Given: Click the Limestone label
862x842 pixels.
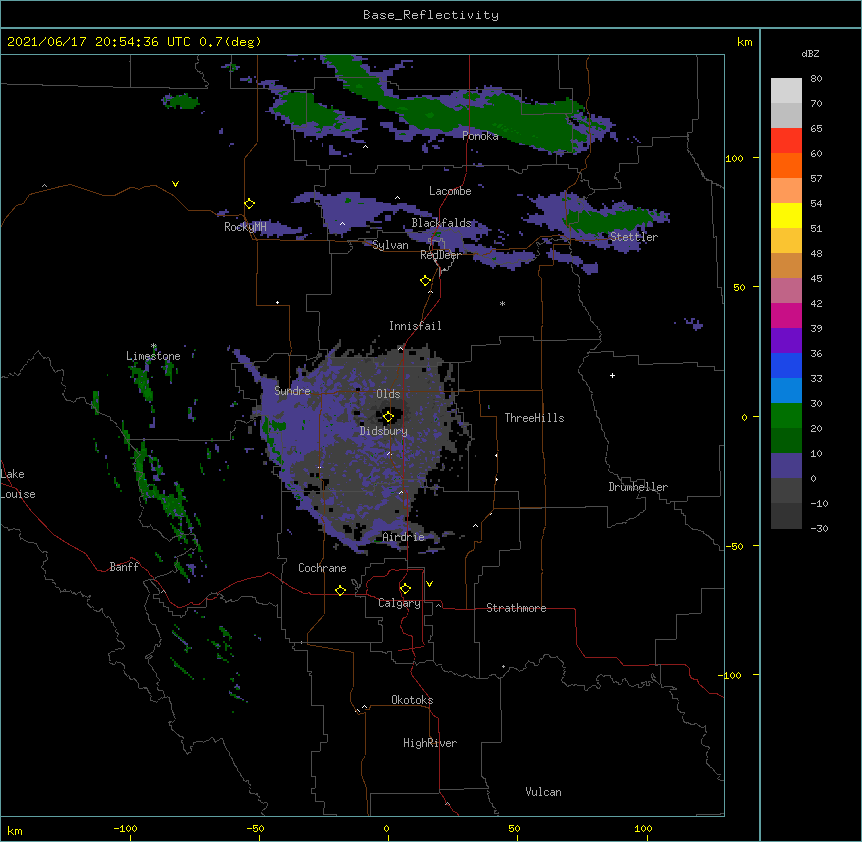Looking at the screenshot, I should click(153, 356).
